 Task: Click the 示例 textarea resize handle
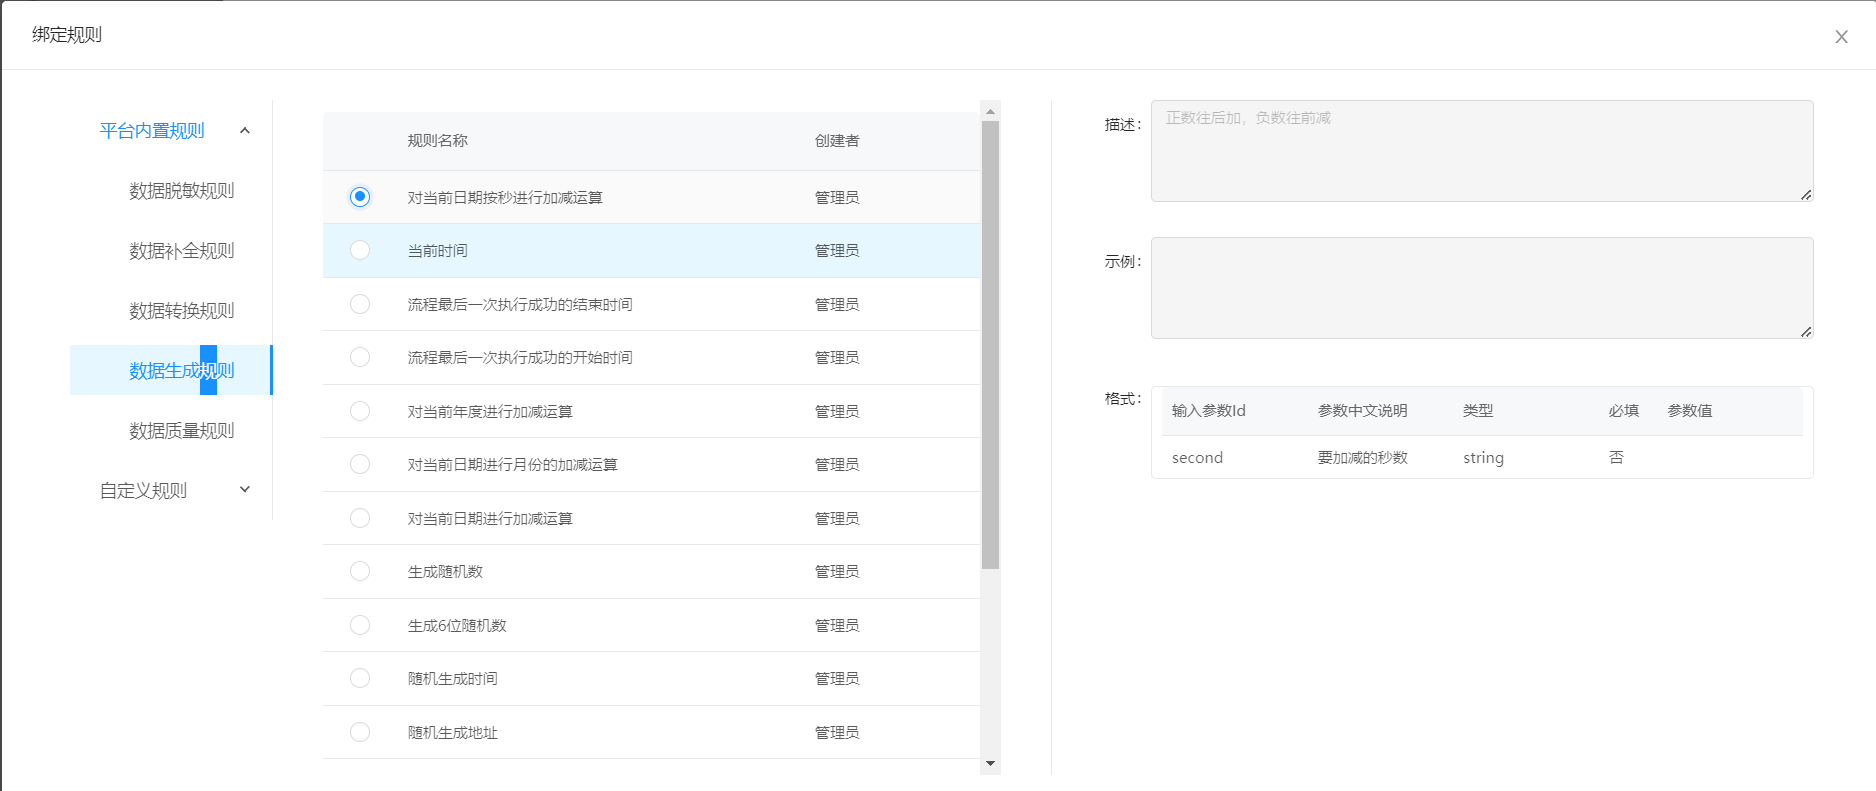click(x=1806, y=332)
